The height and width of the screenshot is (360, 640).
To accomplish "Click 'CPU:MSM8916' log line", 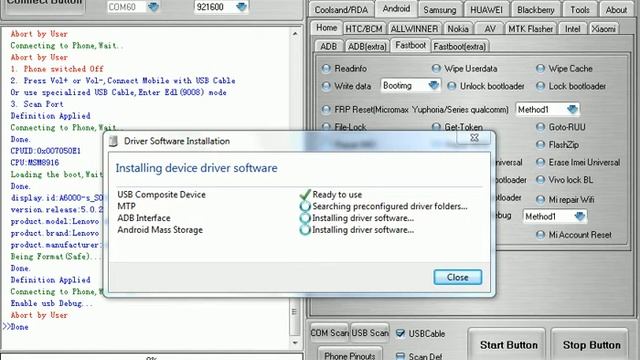I will coord(35,162).
